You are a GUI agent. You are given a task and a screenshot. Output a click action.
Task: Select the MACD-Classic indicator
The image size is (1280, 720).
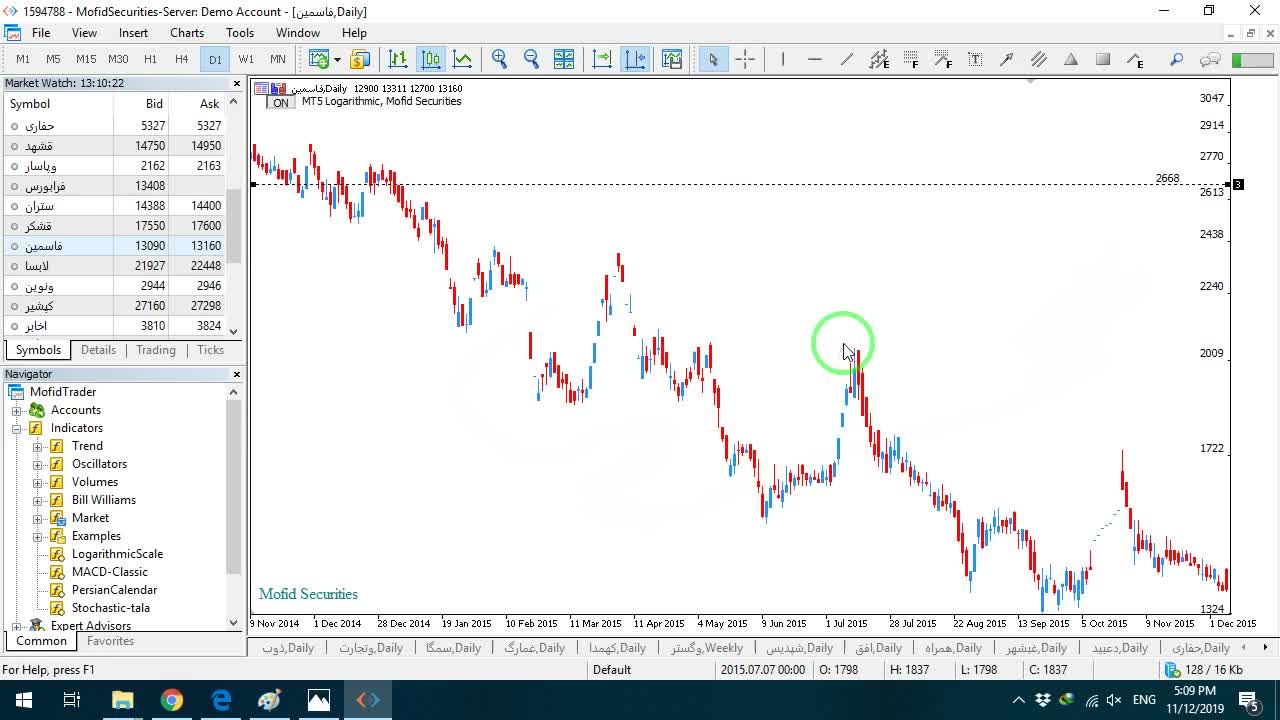point(110,572)
